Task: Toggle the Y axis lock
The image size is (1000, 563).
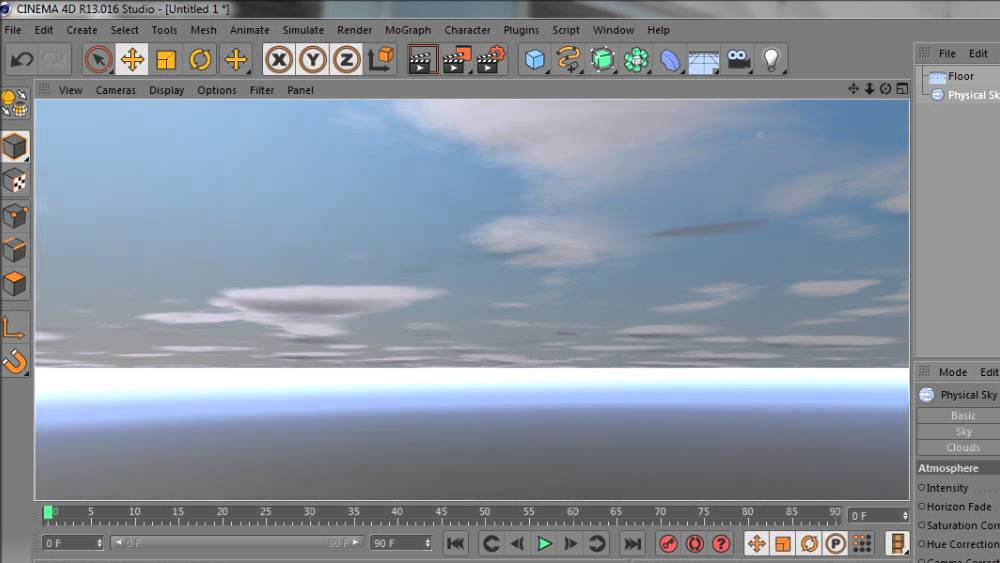Action: (313, 60)
